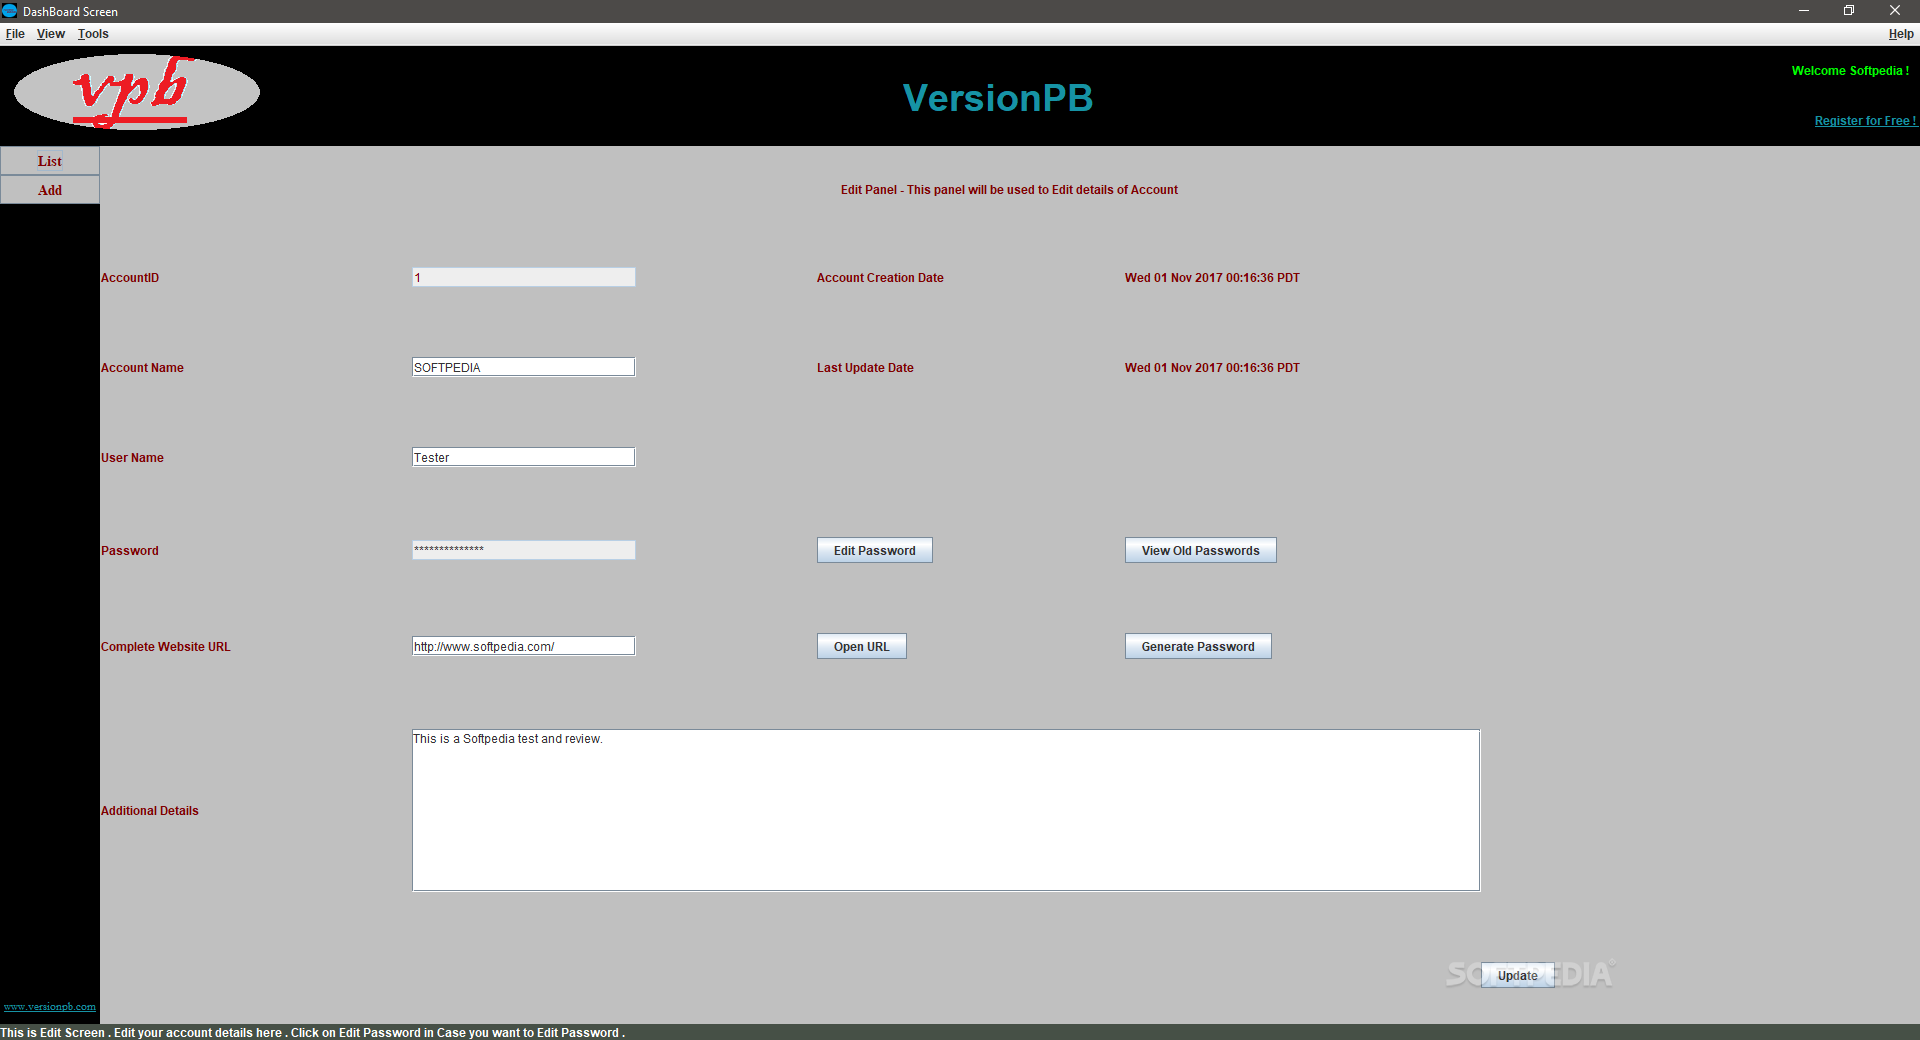Click the Update button

(1518, 976)
